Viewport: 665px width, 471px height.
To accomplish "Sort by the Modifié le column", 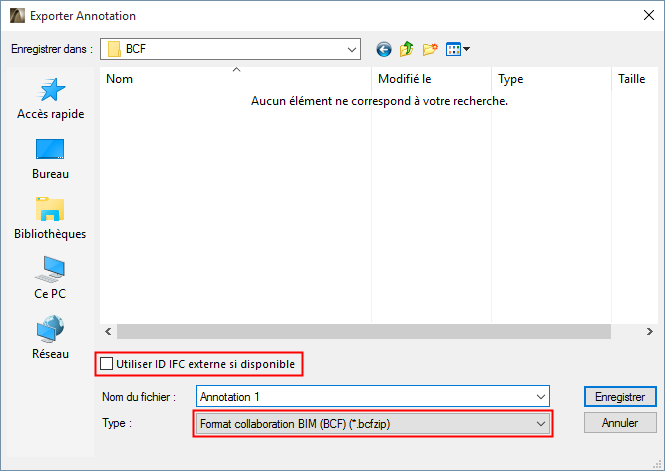I will (x=430, y=79).
